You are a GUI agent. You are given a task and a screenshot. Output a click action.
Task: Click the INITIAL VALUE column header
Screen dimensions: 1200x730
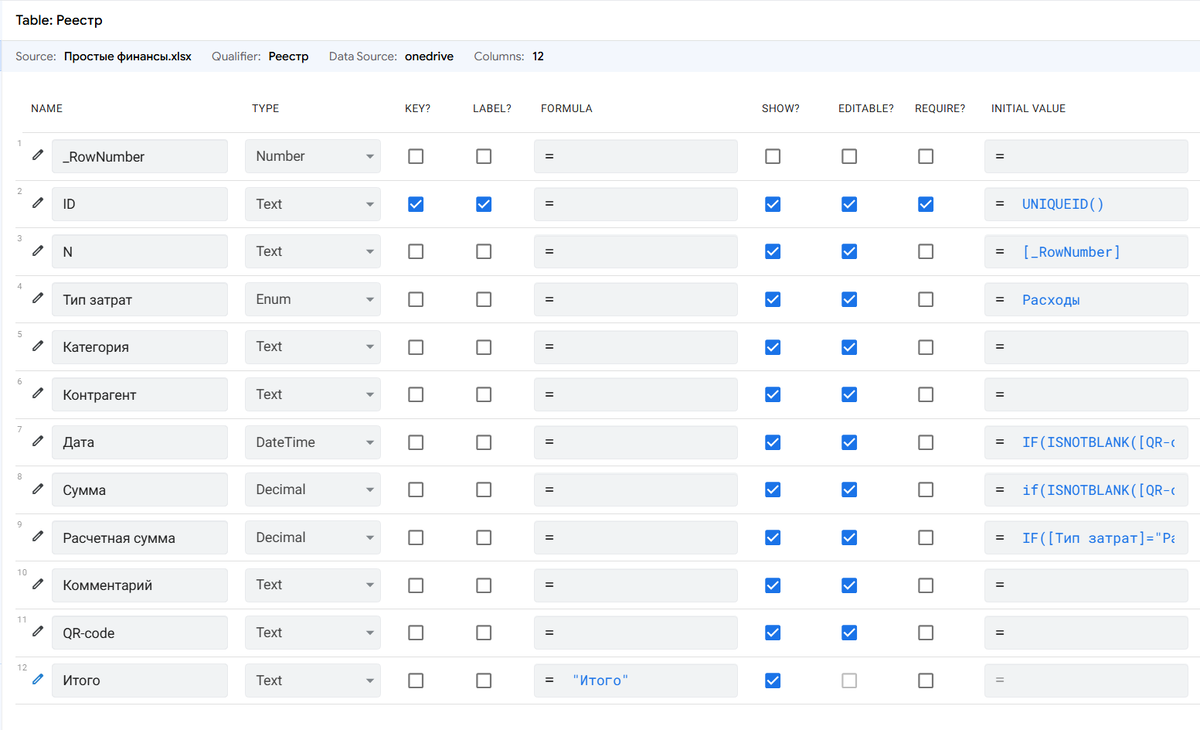coord(1028,108)
